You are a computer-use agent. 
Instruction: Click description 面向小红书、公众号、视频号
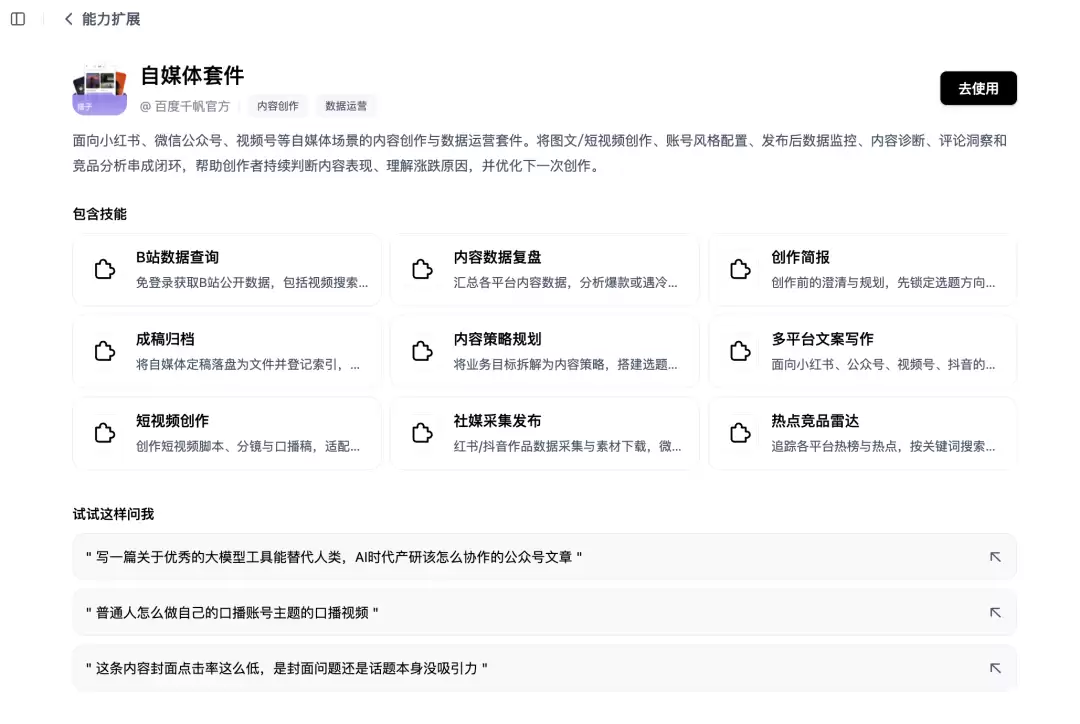pyautogui.click(x=883, y=364)
